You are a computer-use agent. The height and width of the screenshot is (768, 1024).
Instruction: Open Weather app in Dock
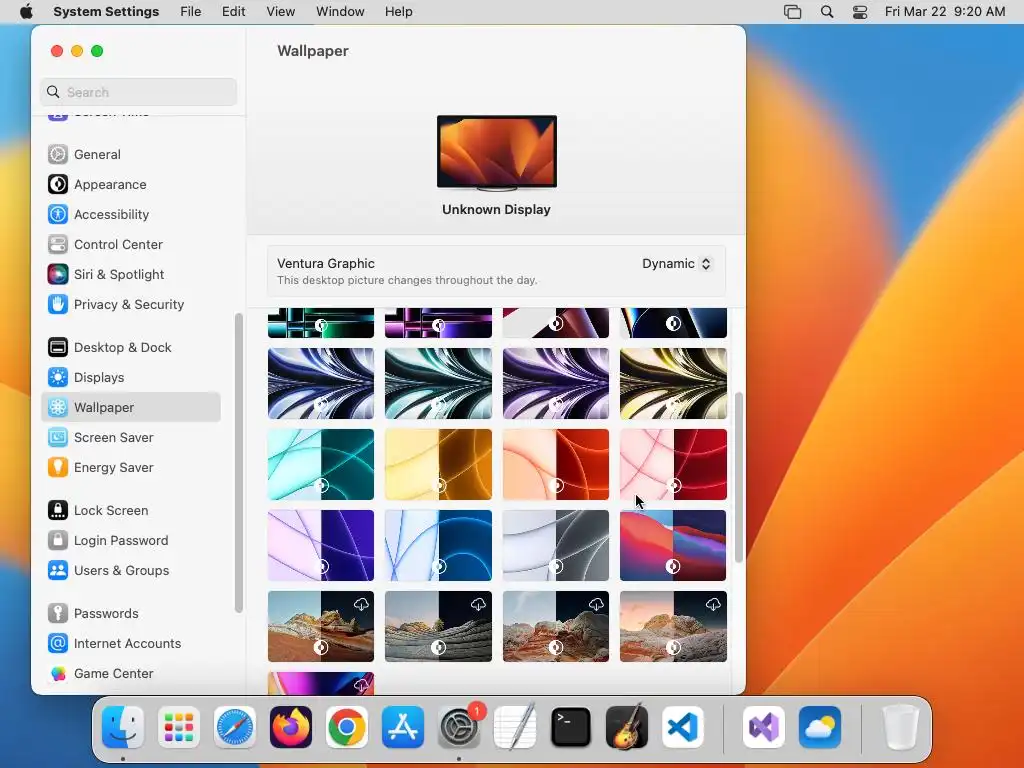click(x=820, y=727)
